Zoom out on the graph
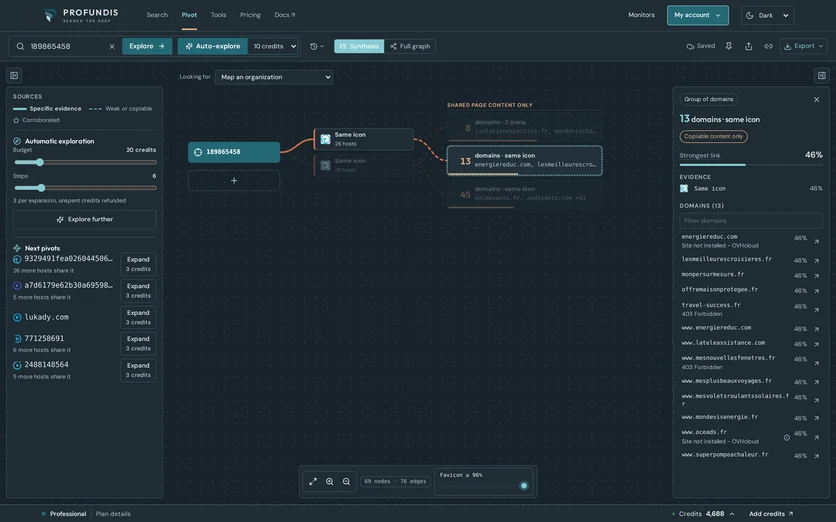Image resolution: width=836 pixels, height=522 pixels. pyautogui.click(x=347, y=481)
